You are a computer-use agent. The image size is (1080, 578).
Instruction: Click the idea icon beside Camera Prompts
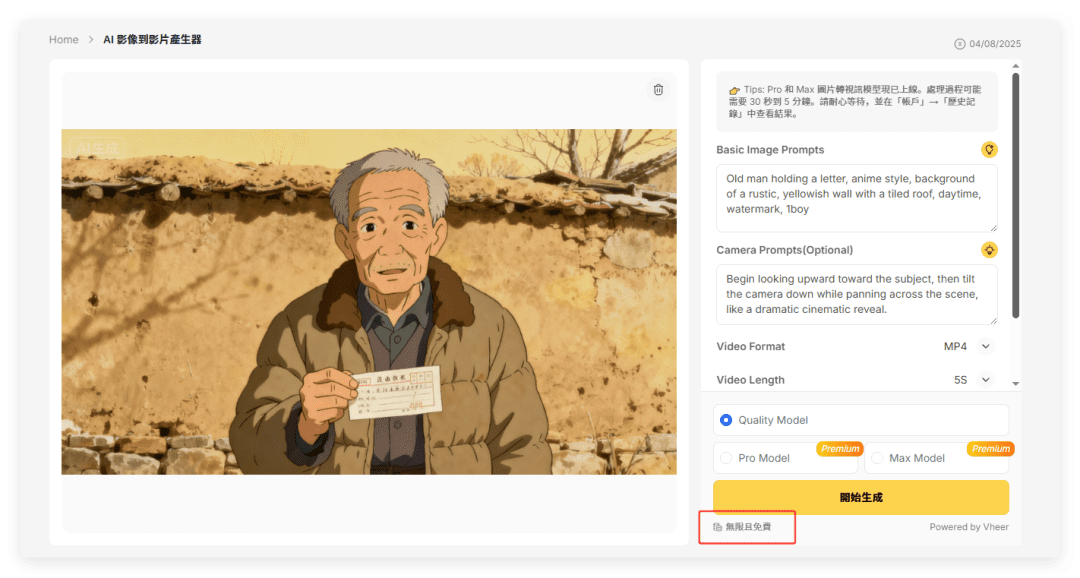click(x=989, y=250)
